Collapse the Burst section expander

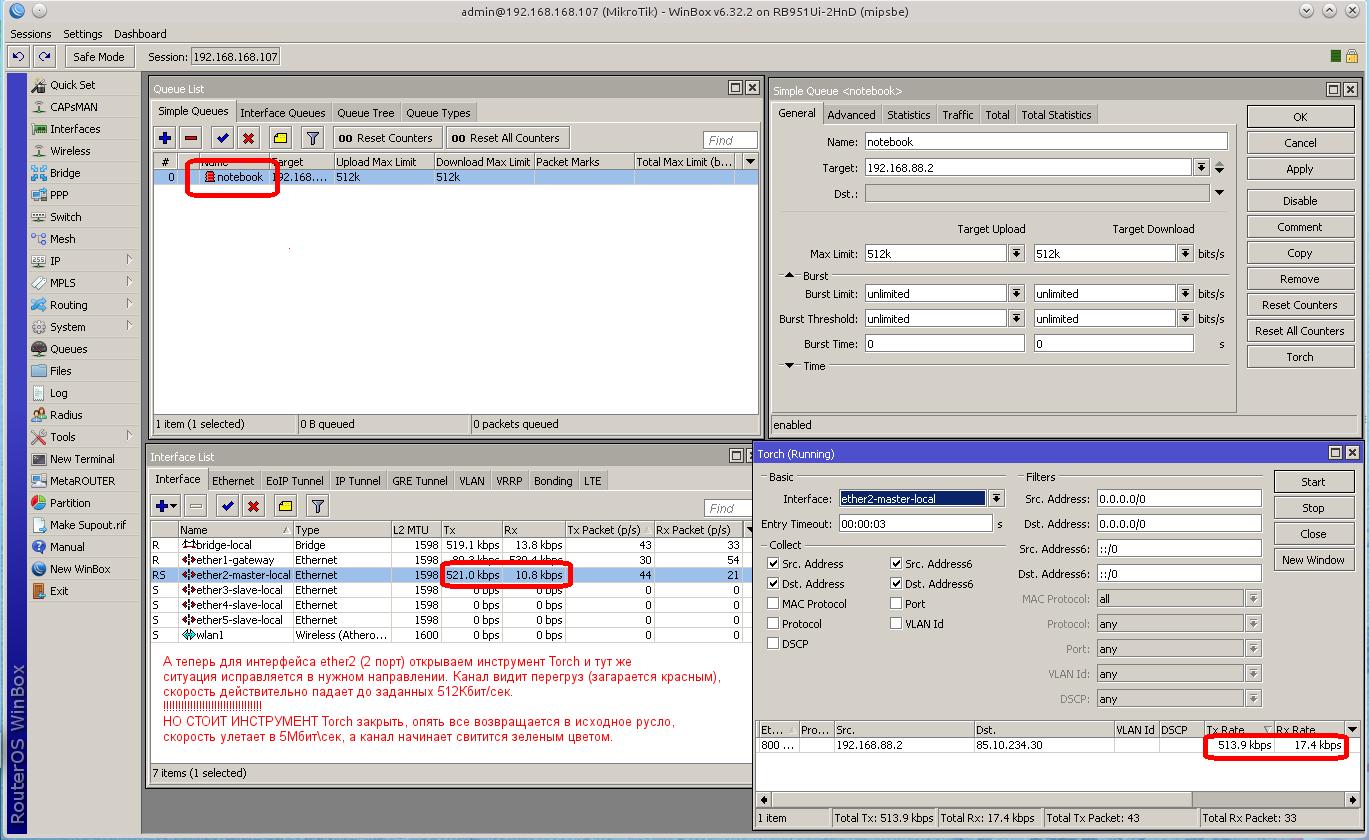tap(789, 276)
